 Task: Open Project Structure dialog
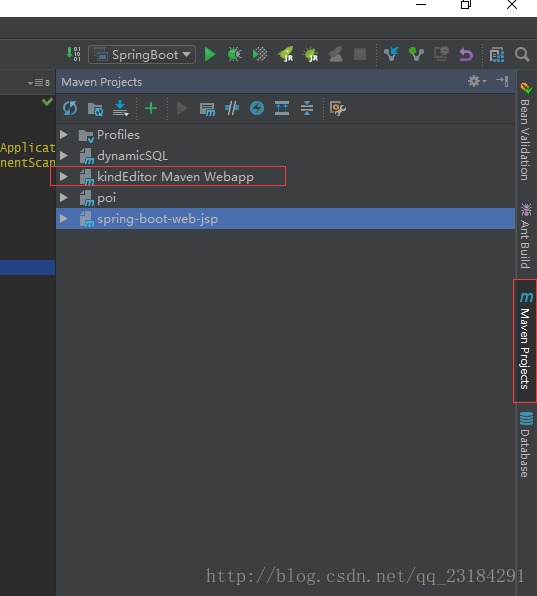coord(497,54)
